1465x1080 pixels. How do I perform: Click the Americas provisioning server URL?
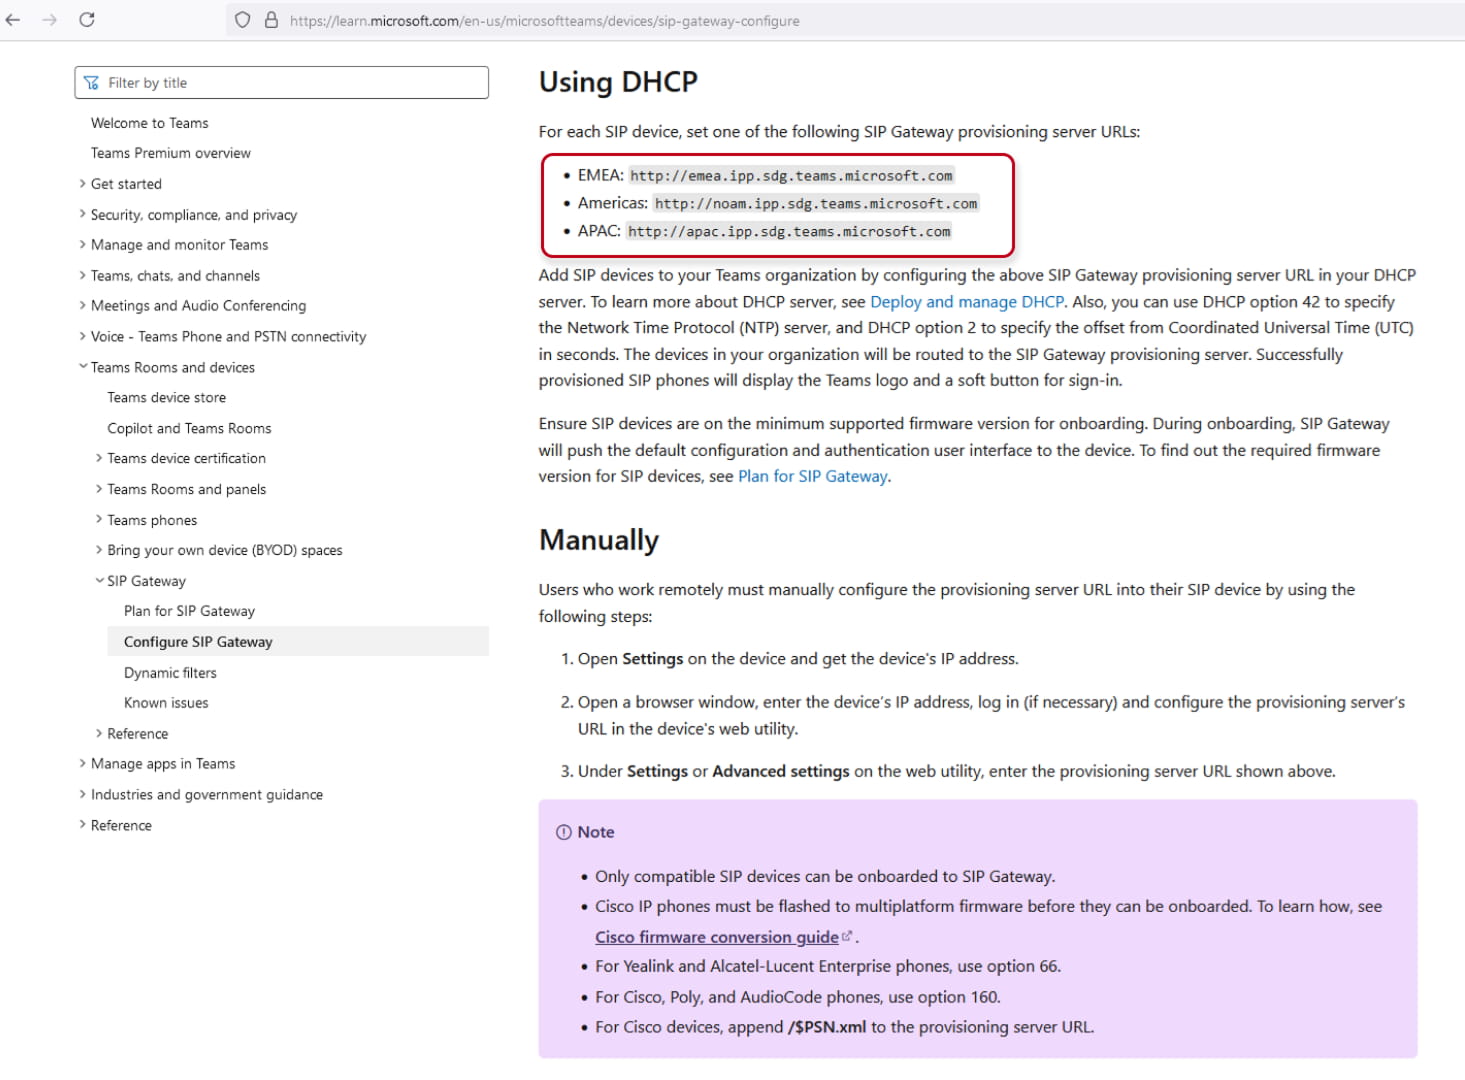coord(816,204)
